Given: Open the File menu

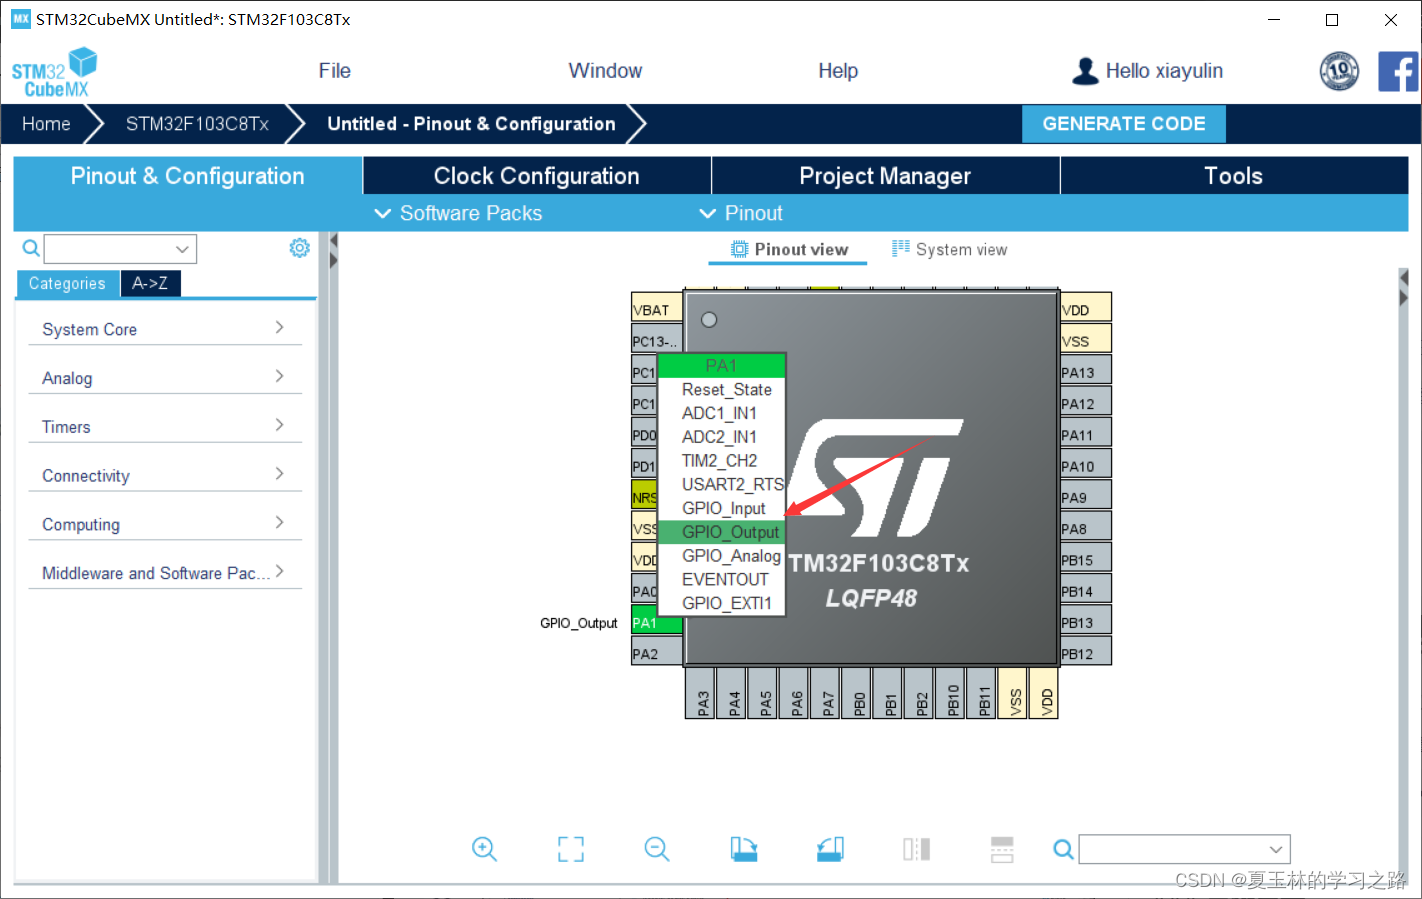Looking at the screenshot, I should click(x=335, y=71).
